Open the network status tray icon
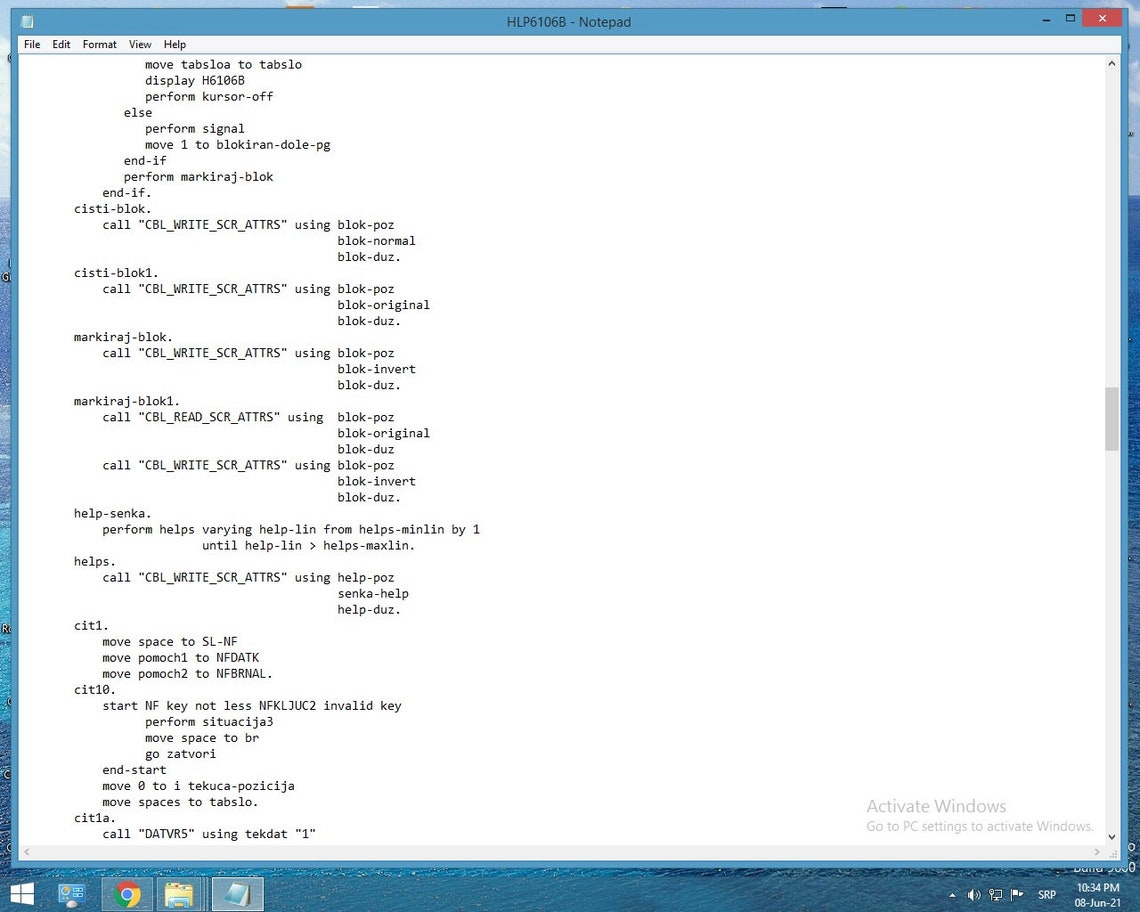Viewport: 1140px width, 912px height. [x=996, y=895]
